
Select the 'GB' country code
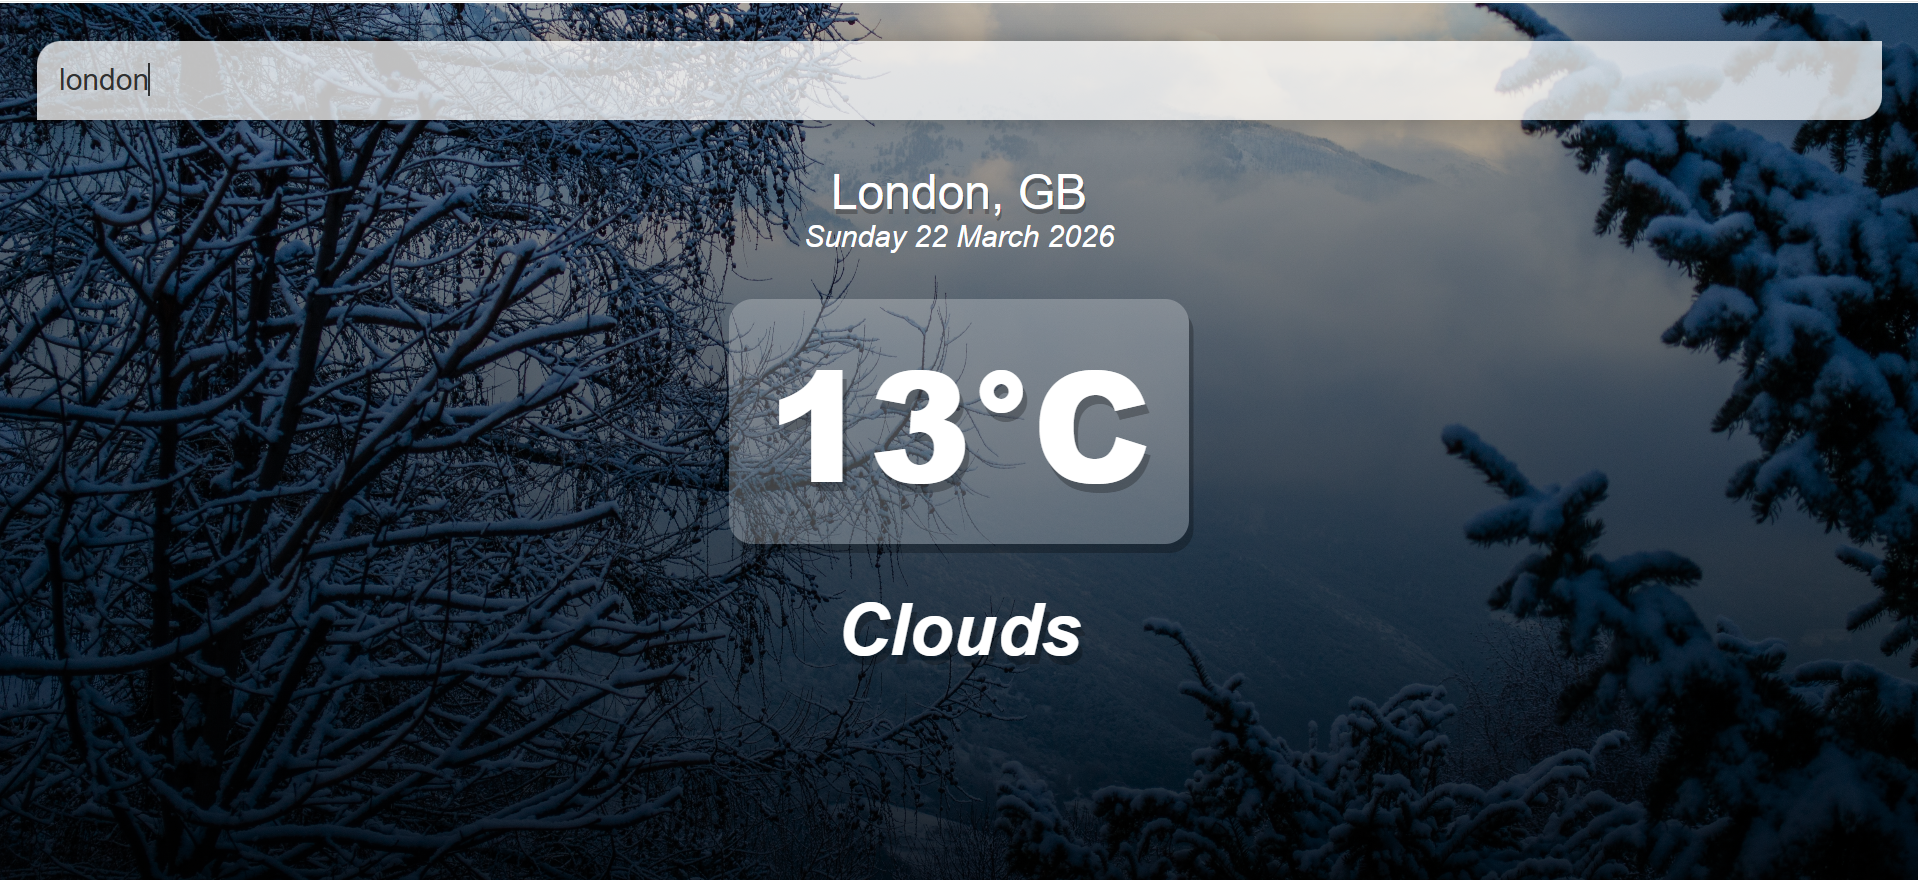coord(1052,193)
